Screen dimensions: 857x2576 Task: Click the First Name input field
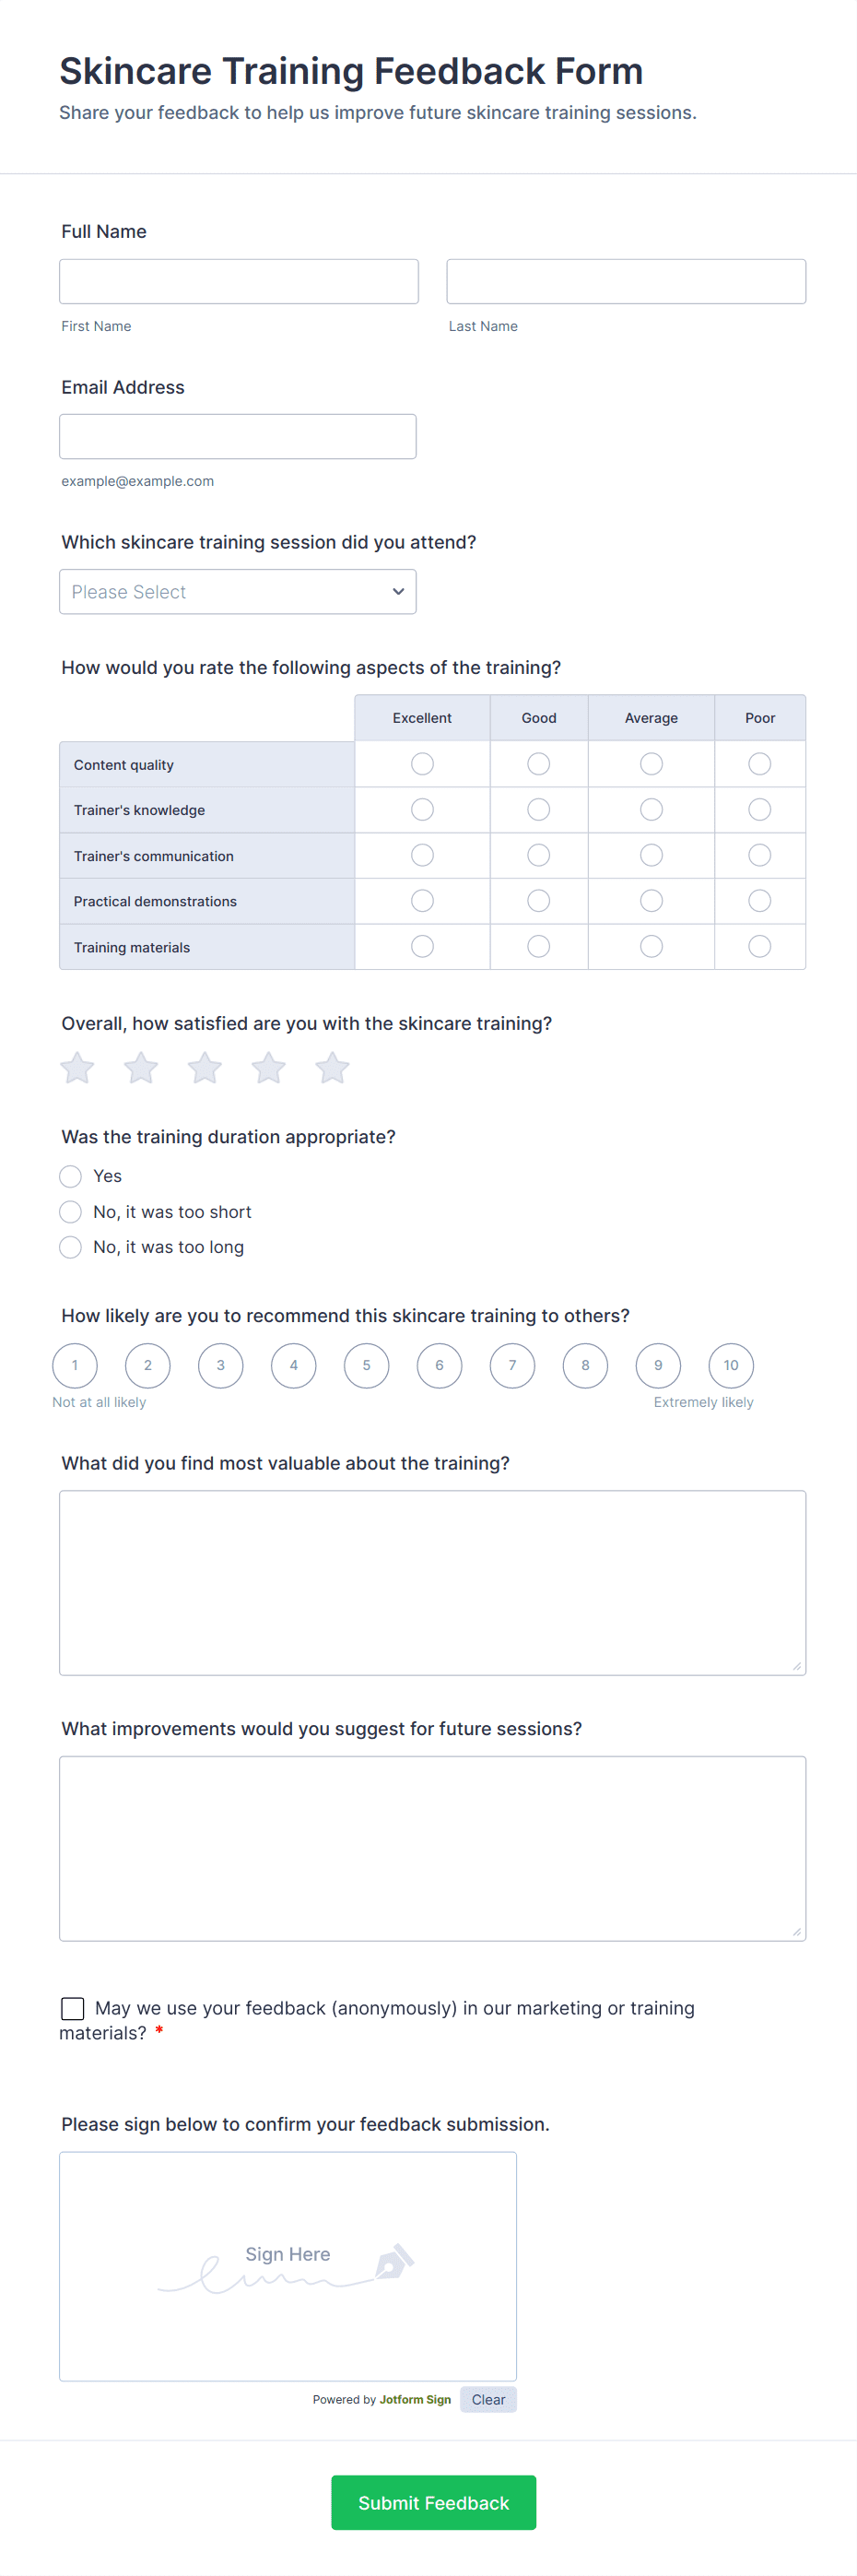pos(239,281)
